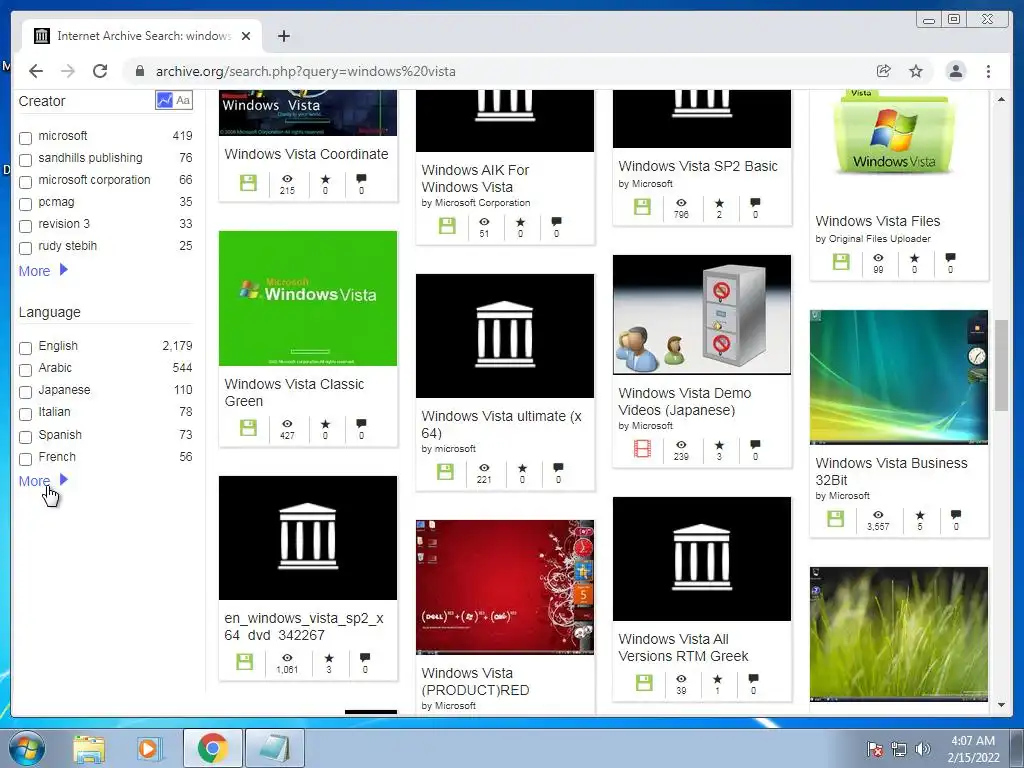Screen dimensions: 1024x768
Task: Enable the pcmag creator filter
Action: [x=25, y=204]
